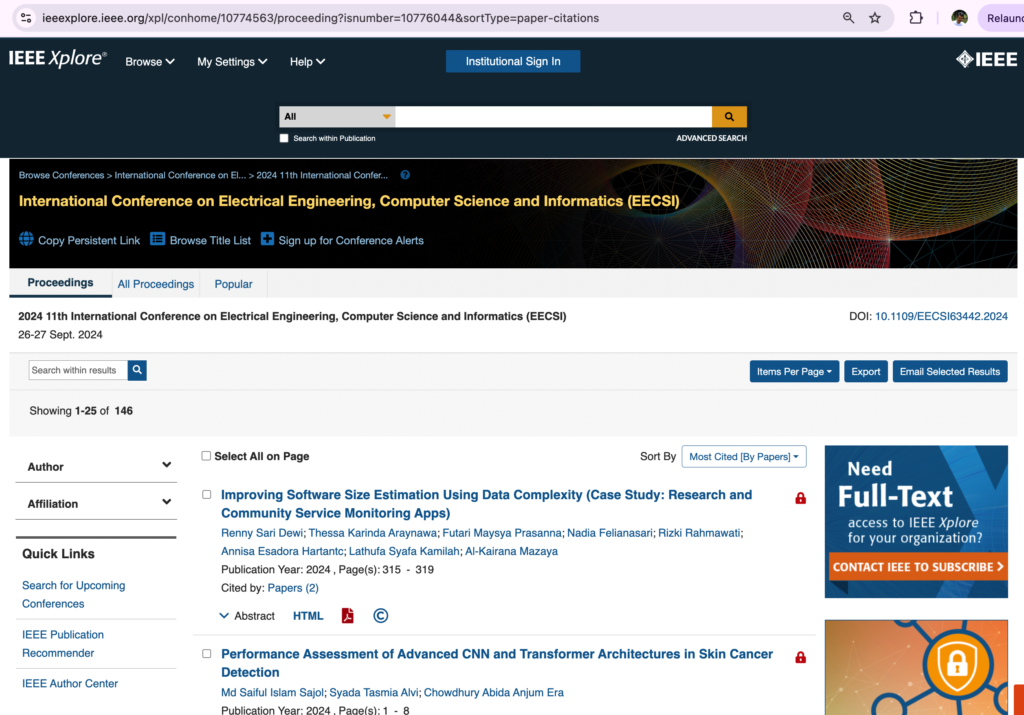Open the Items Per Page dropdown

794,371
